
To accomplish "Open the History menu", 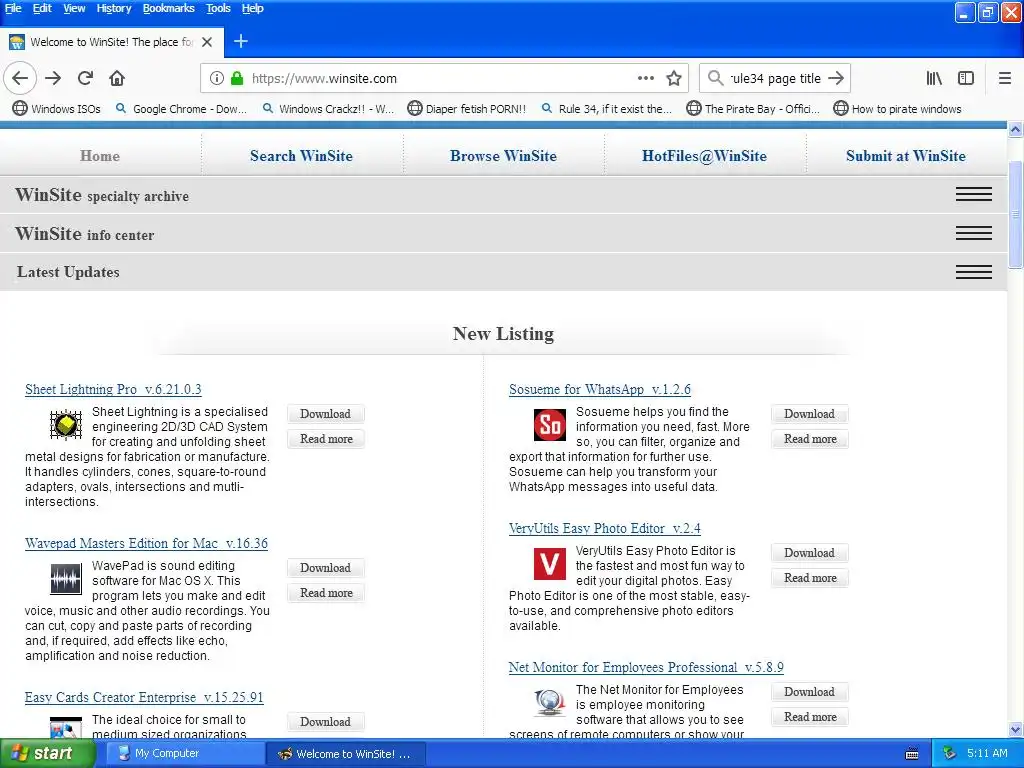I will 114,8.
